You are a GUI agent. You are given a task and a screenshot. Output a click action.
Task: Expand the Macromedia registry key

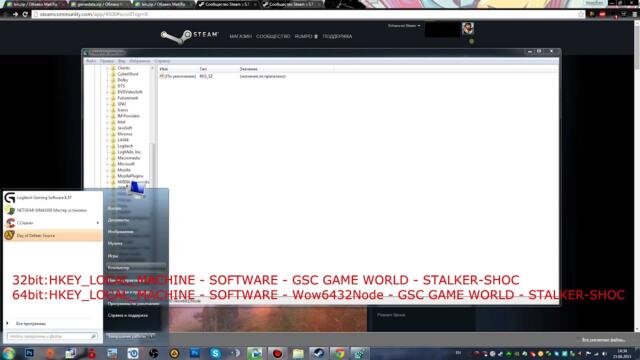[x=108, y=158]
